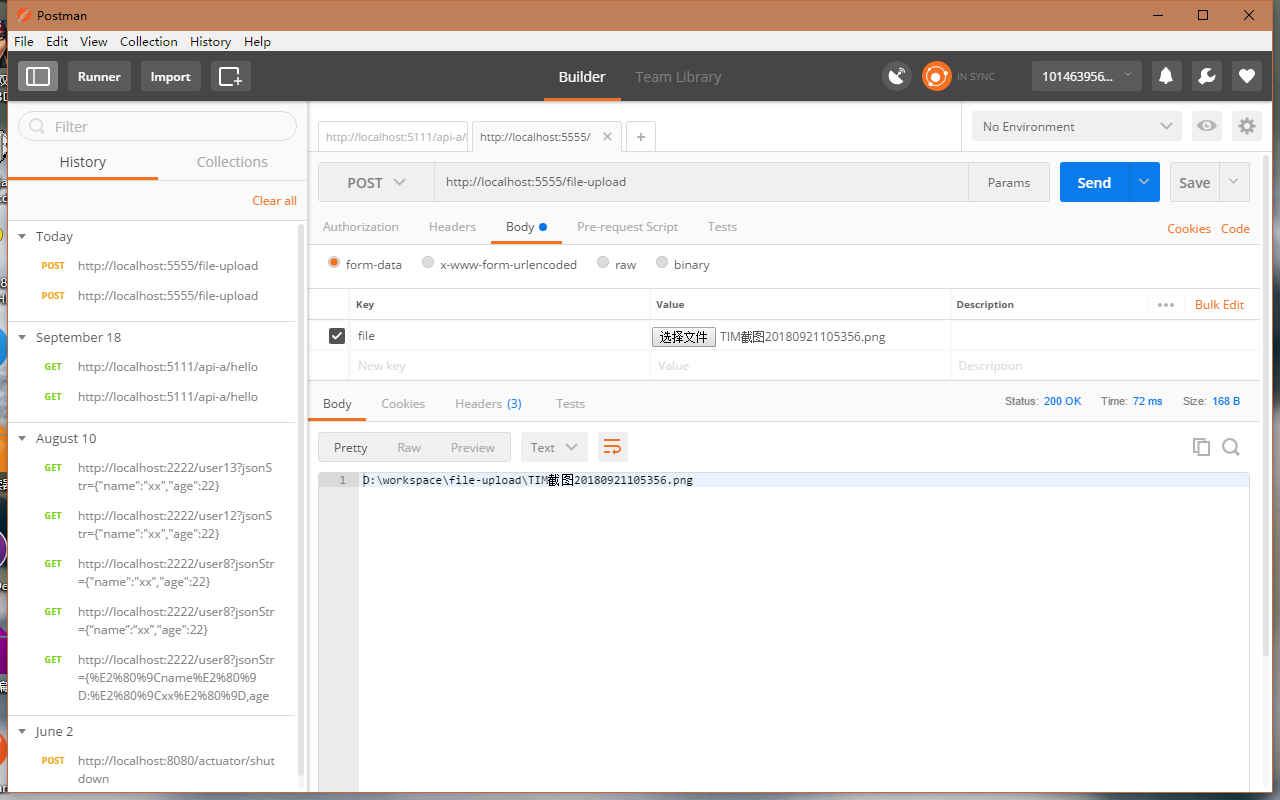
Task: Select the form-data radio button
Action: 334,262
